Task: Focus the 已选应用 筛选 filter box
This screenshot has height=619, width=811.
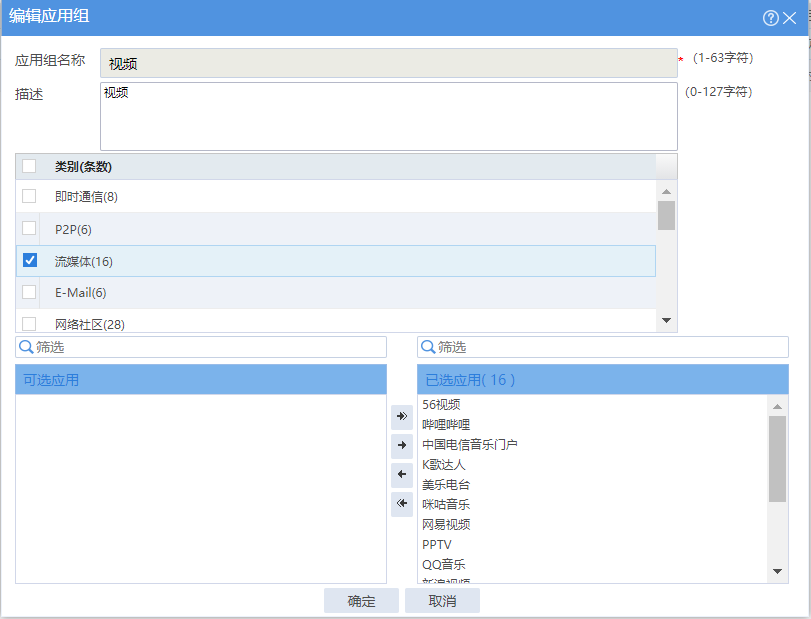Action: pyautogui.click(x=603, y=347)
